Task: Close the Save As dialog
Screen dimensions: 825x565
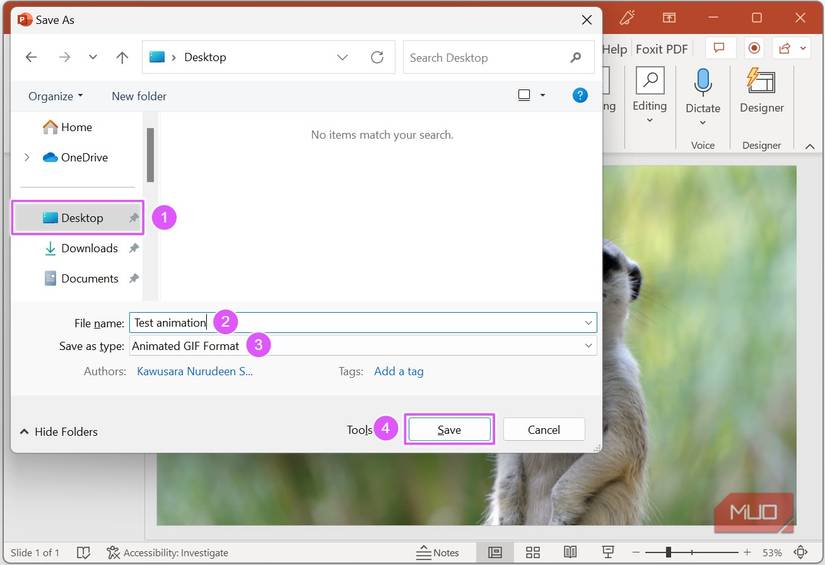Action: (x=587, y=20)
